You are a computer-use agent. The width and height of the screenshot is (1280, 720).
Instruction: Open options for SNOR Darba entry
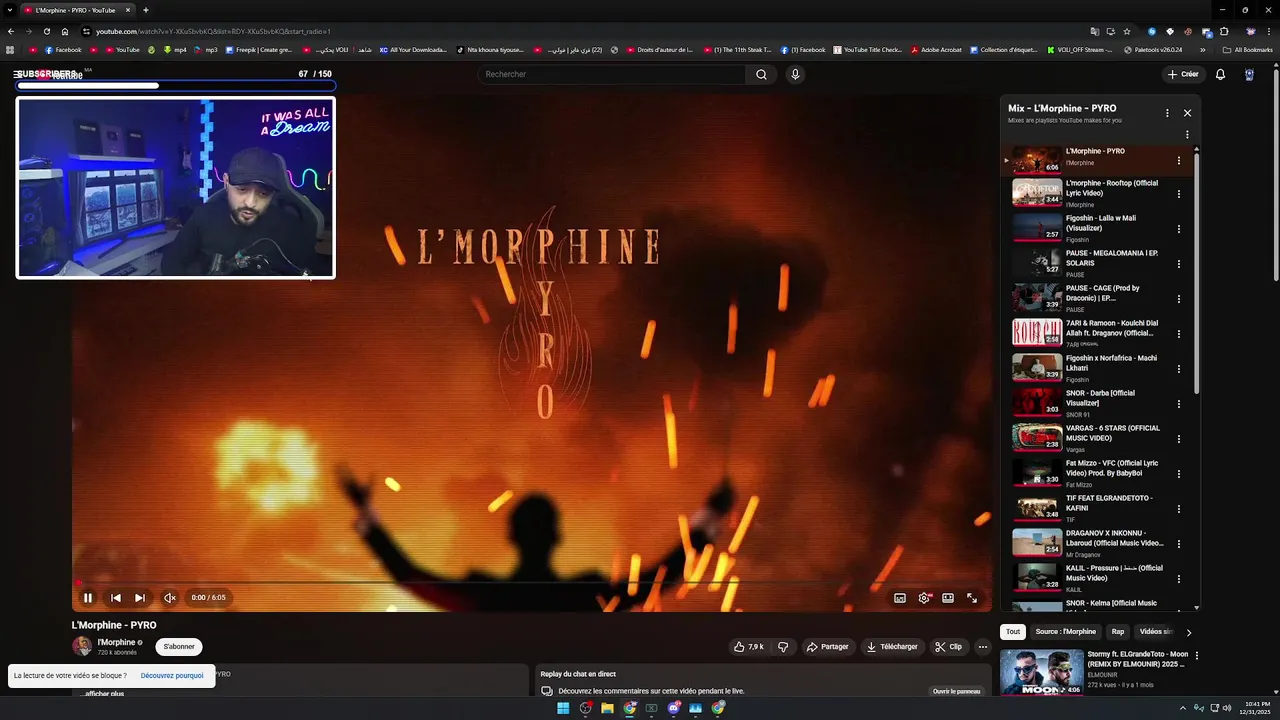coord(1179,404)
